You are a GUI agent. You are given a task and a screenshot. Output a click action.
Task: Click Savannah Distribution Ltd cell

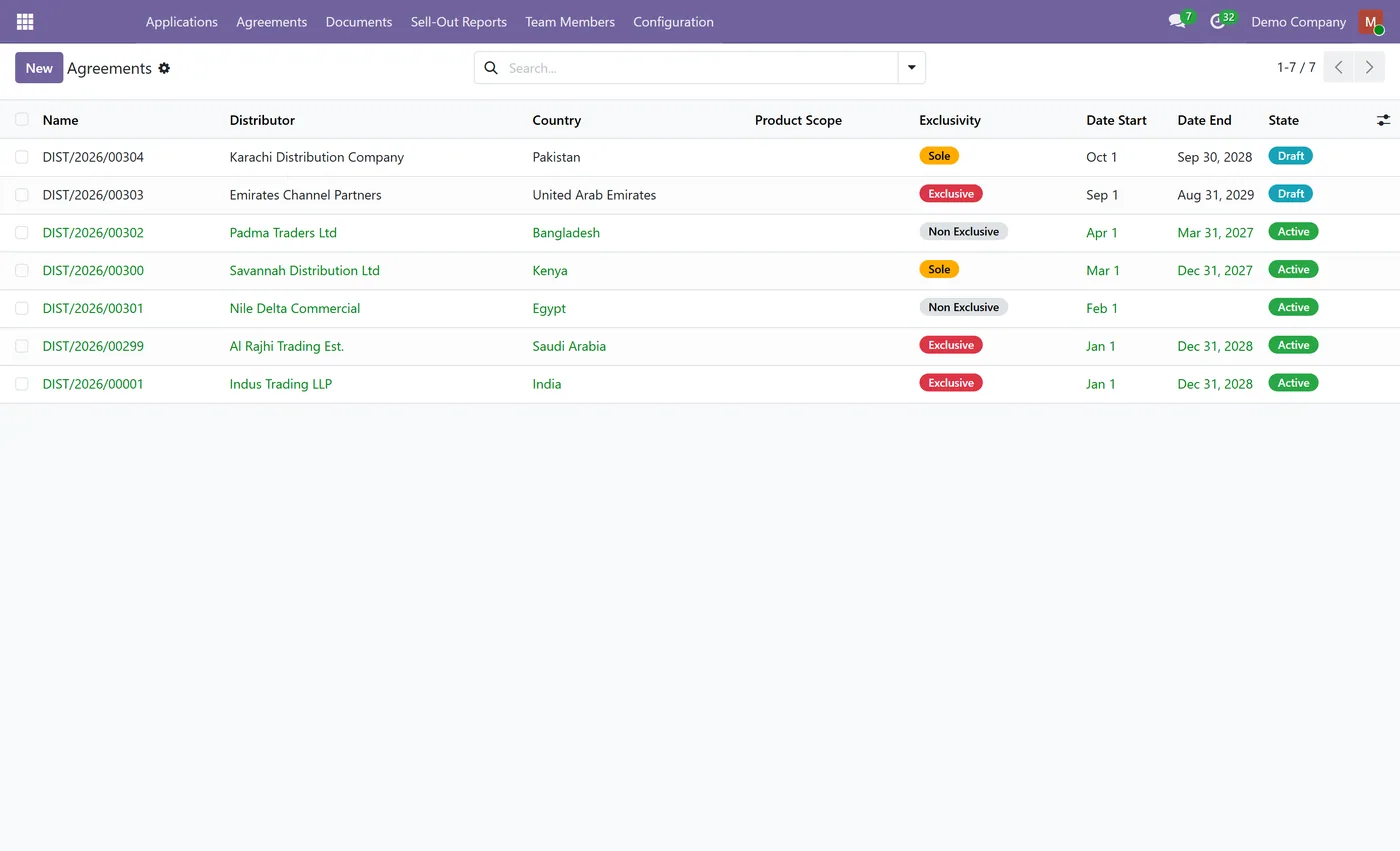(x=304, y=271)
